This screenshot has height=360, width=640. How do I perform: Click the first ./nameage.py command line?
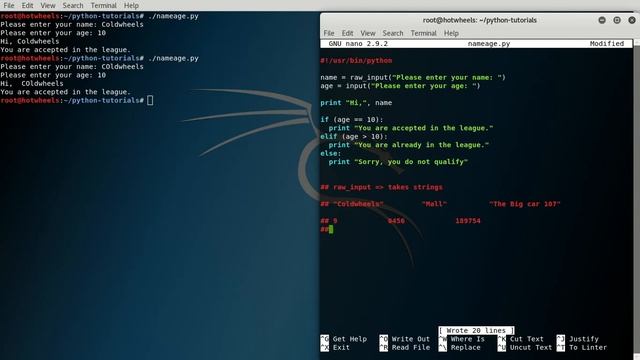pyautogui.click(x=99, y=16)
